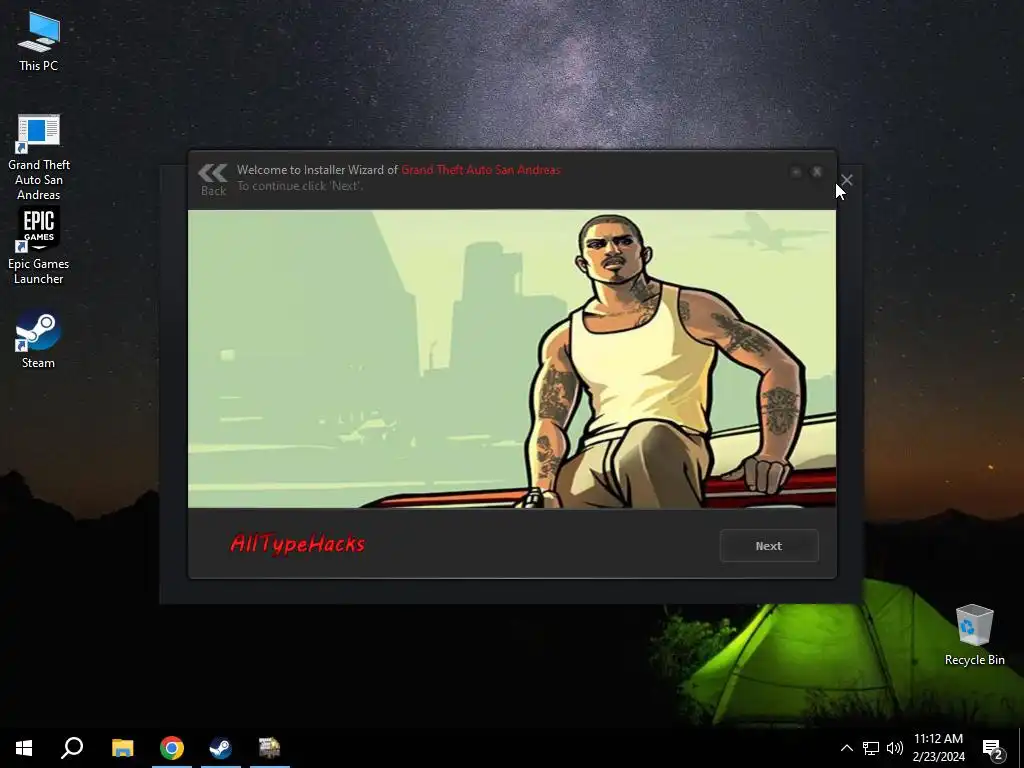Select the Recycle Bin desktop icon
The height and width of the screenshot is (768, 1024).
[974, 635]
